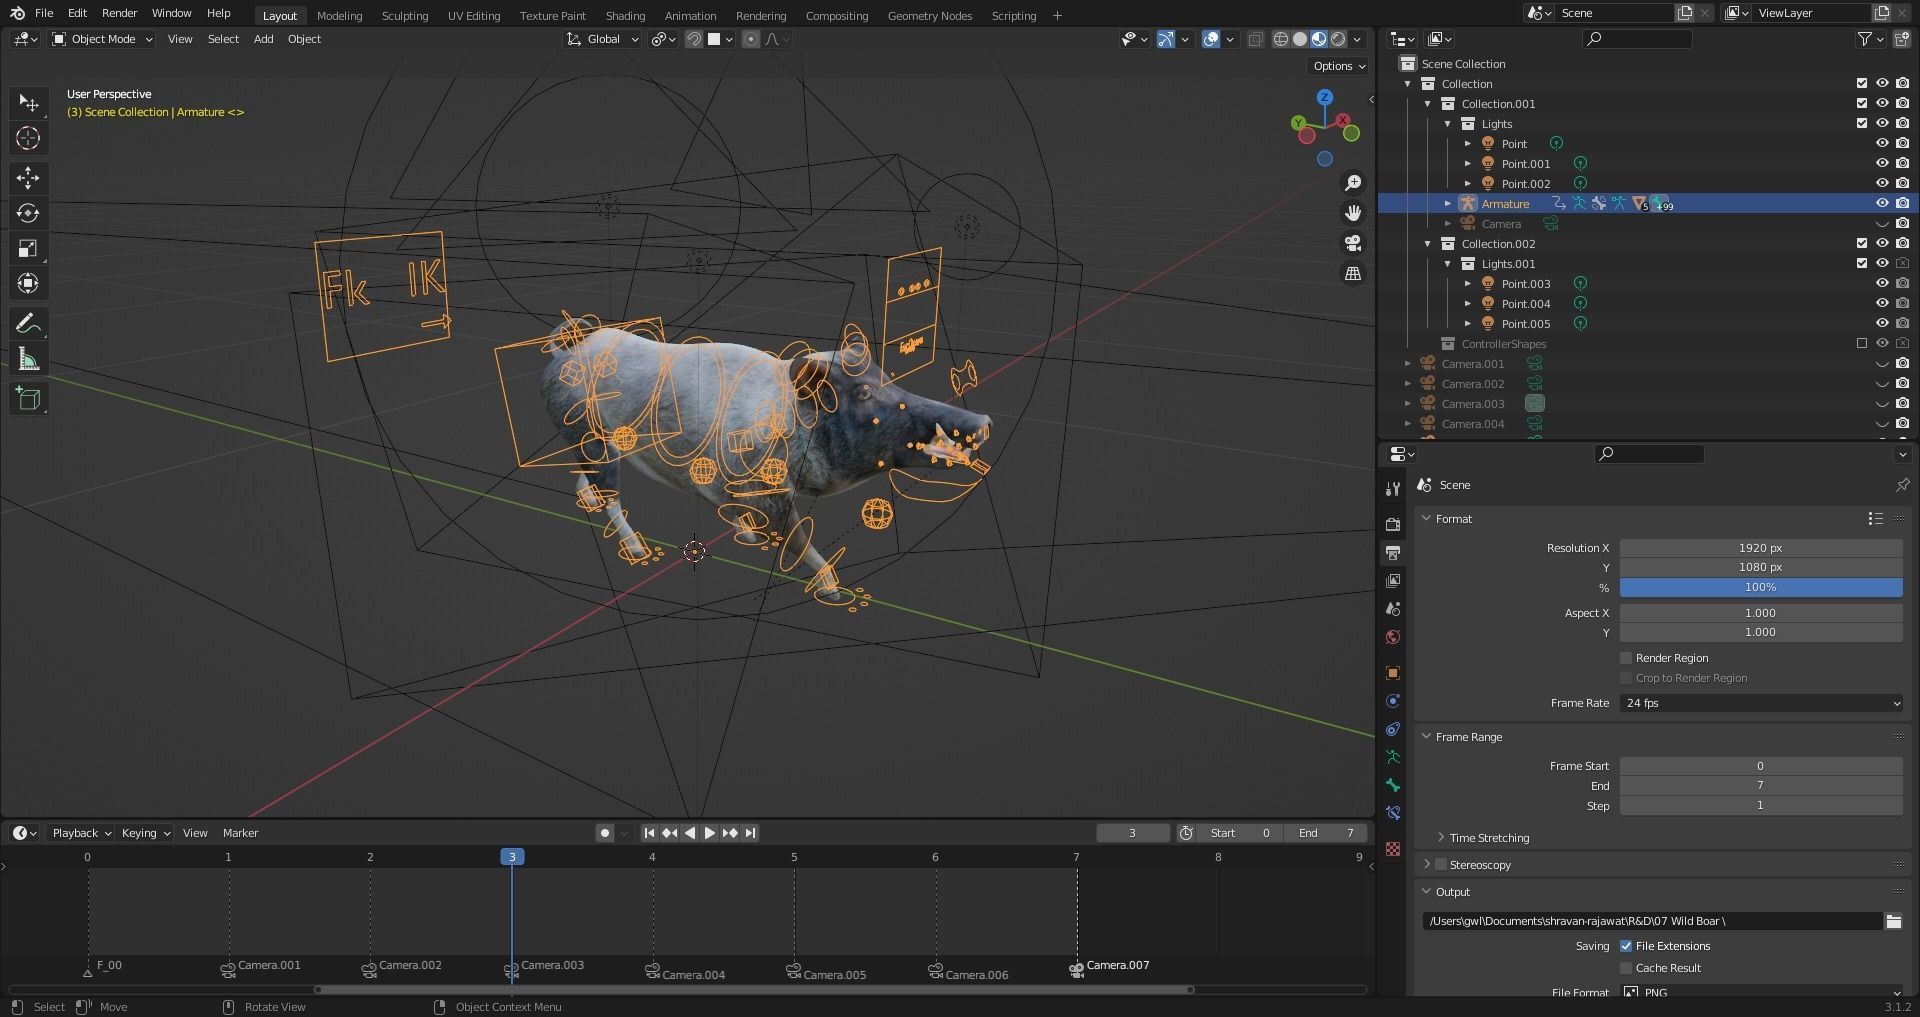Open the Bone properties tab
Viewport: 1920px width, 1017px height.
(x=1393, y=785)
